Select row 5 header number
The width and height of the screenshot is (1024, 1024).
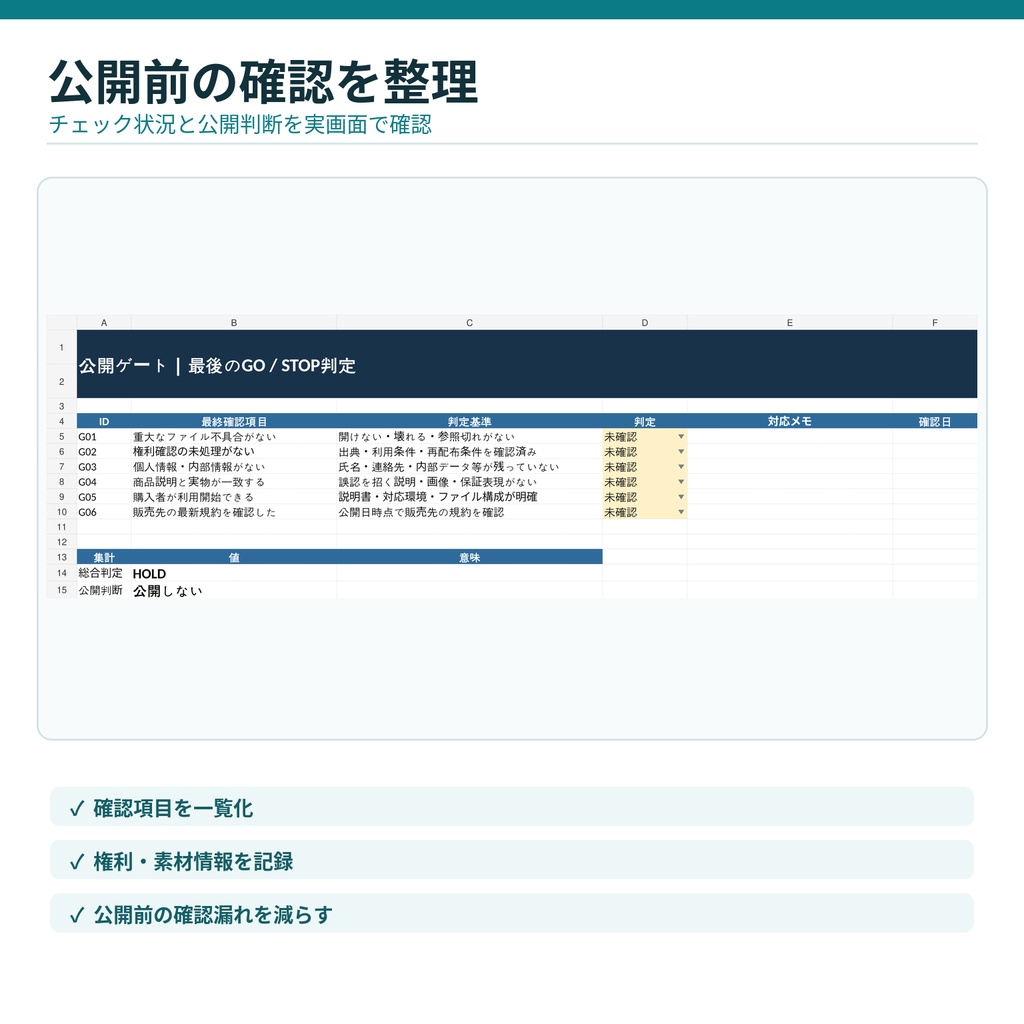click(62, 436)
